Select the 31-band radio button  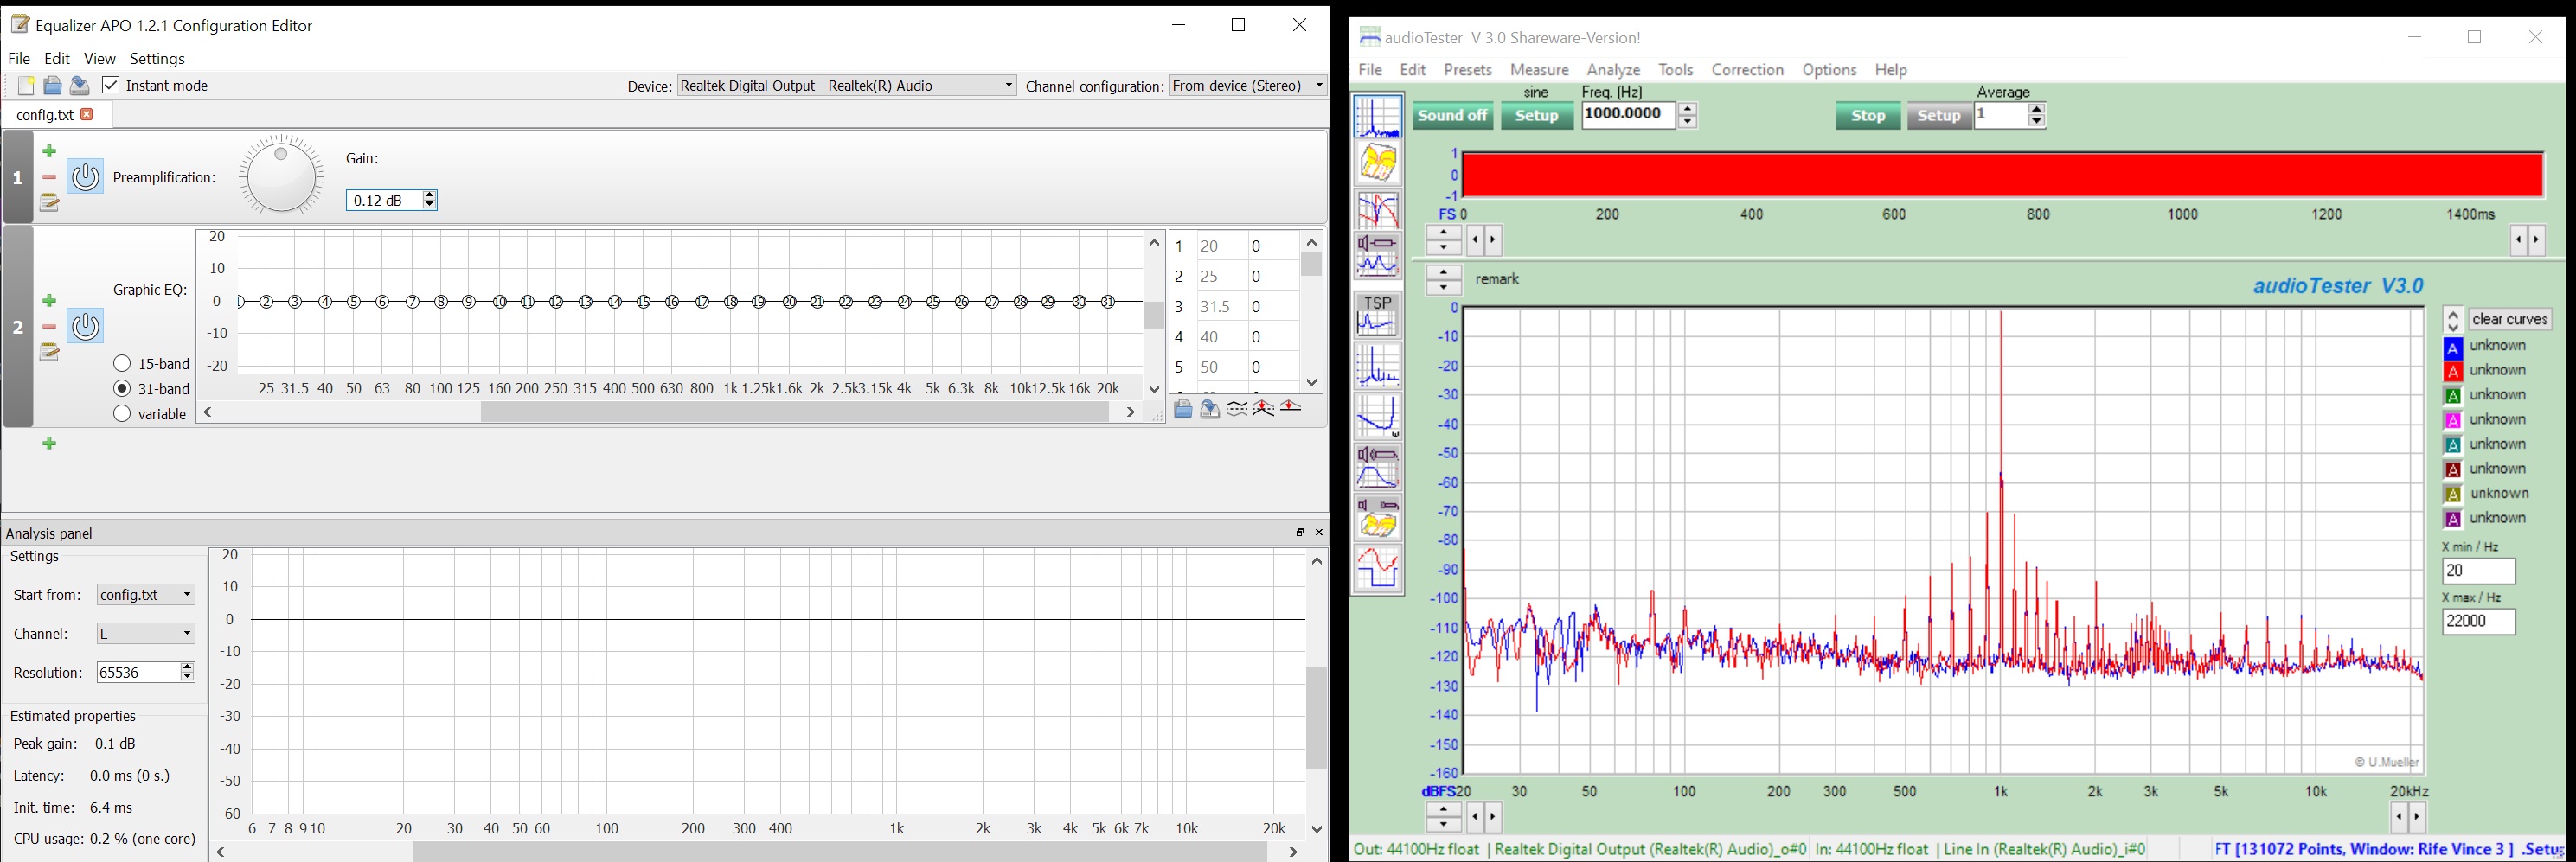pos(122,389)
